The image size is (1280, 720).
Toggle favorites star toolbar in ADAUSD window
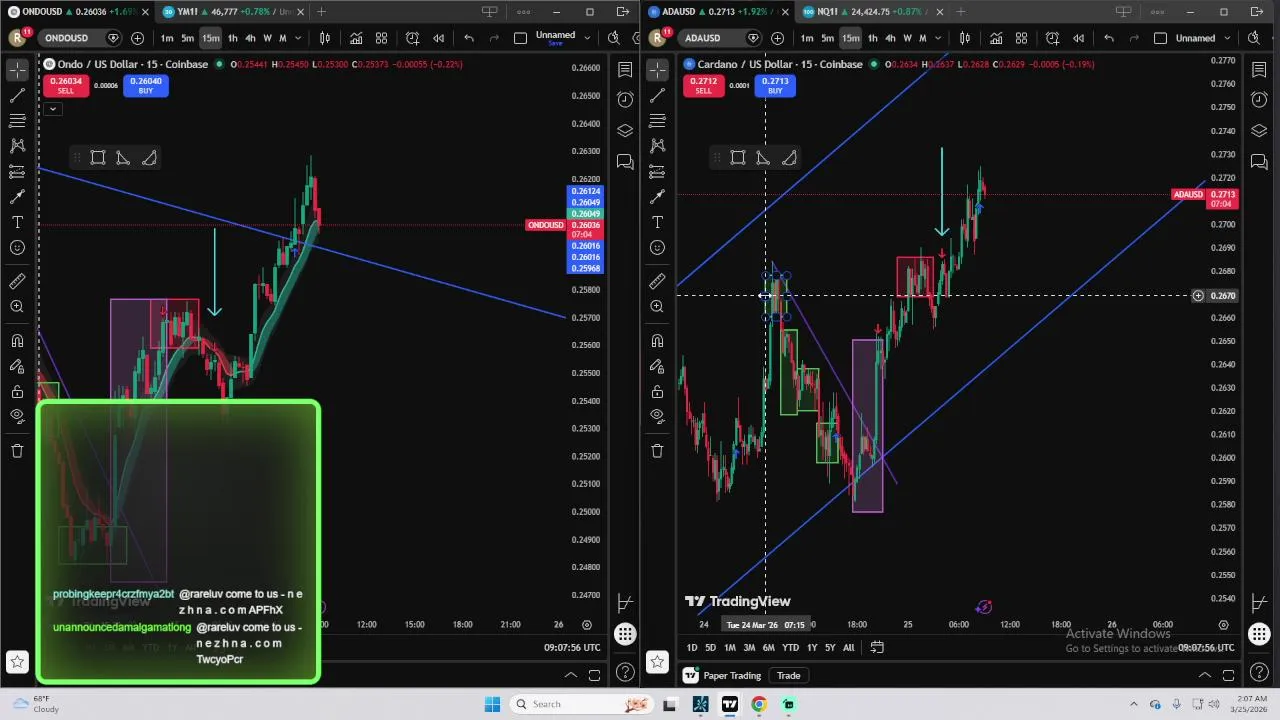[657, 661]
